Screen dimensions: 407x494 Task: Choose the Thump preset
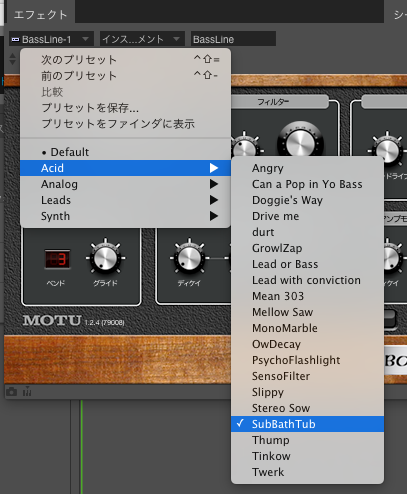(x=307, y=440)
